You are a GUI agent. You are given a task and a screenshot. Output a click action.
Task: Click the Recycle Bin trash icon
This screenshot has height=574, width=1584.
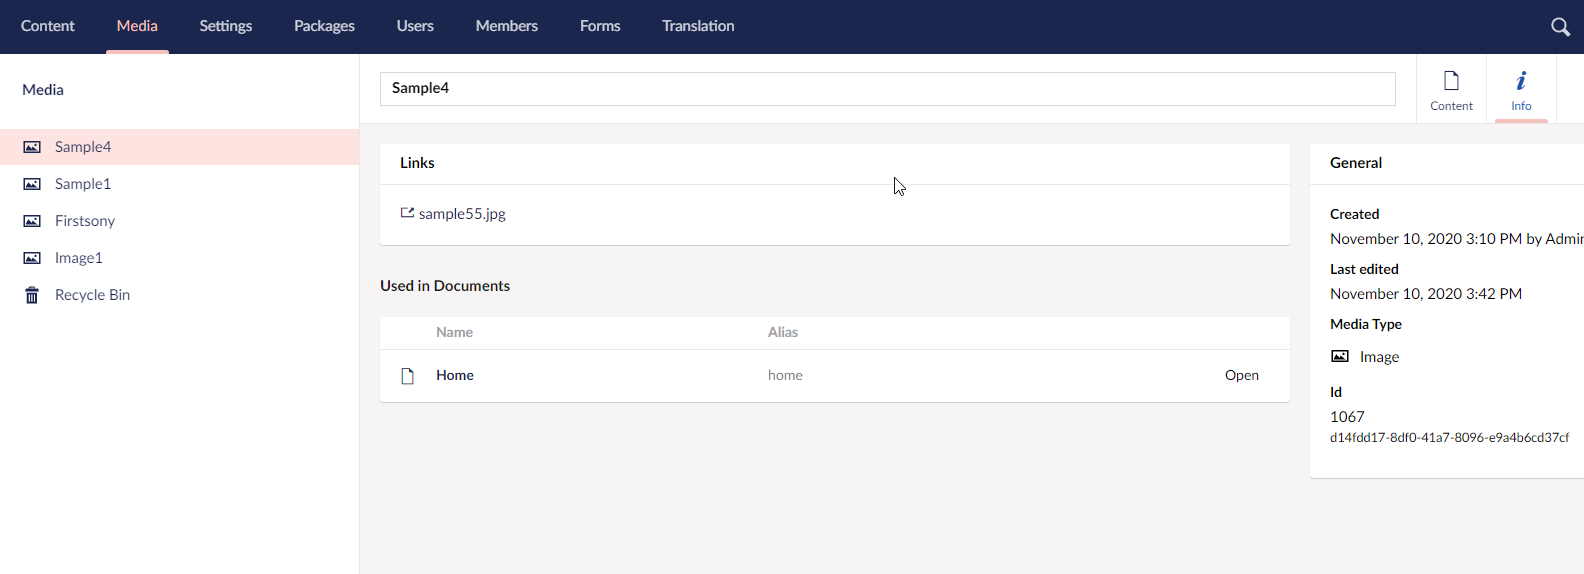click(x=32, y=295)
